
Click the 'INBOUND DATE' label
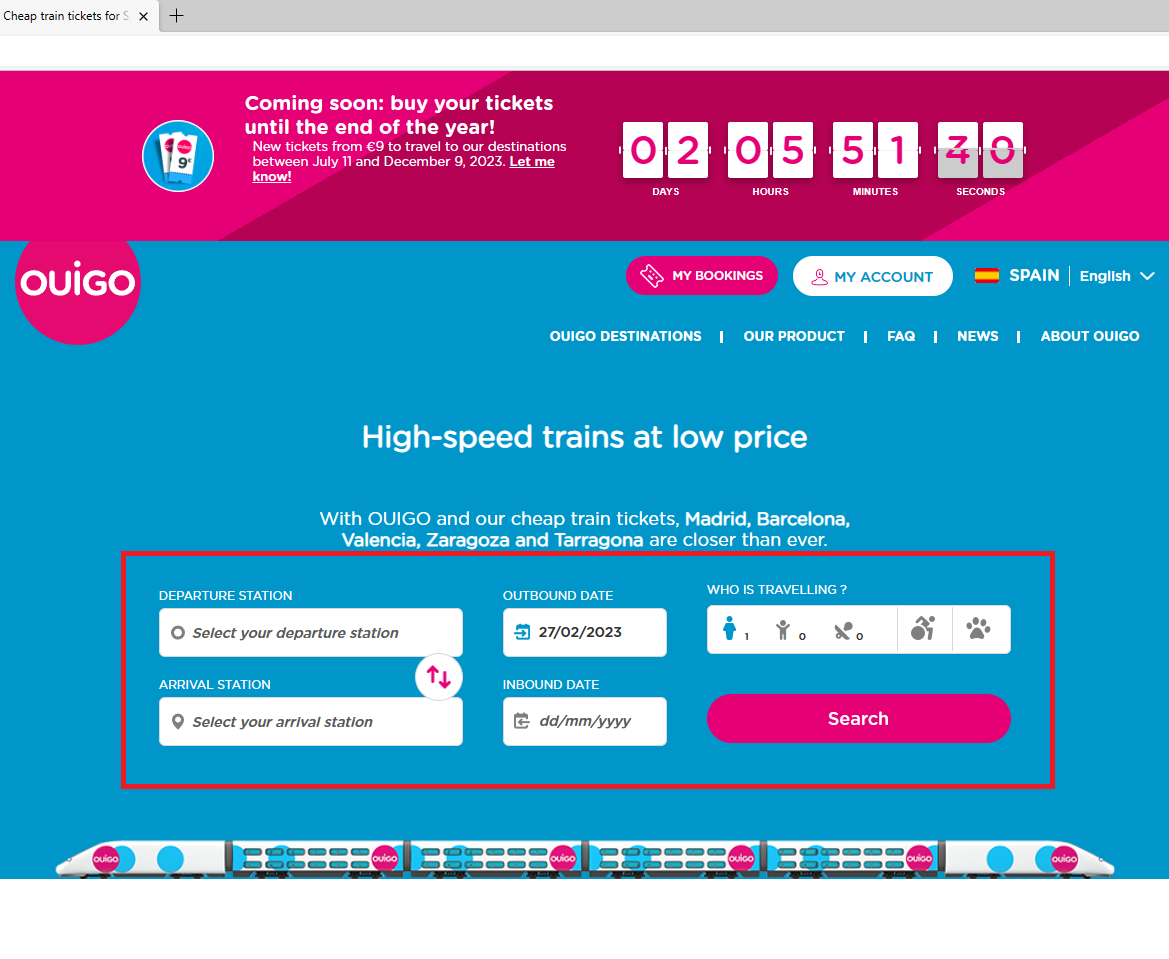(x=550, y=685)
